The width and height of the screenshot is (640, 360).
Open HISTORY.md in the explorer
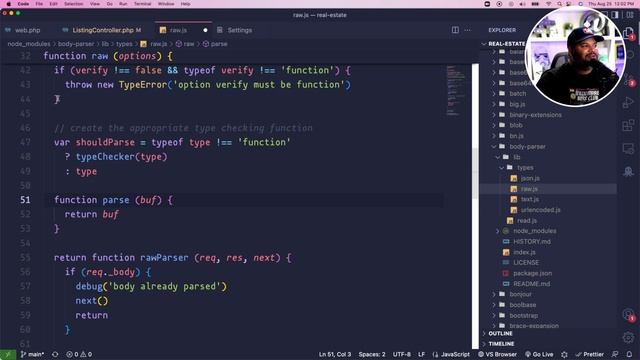click(x=531, y=241)
